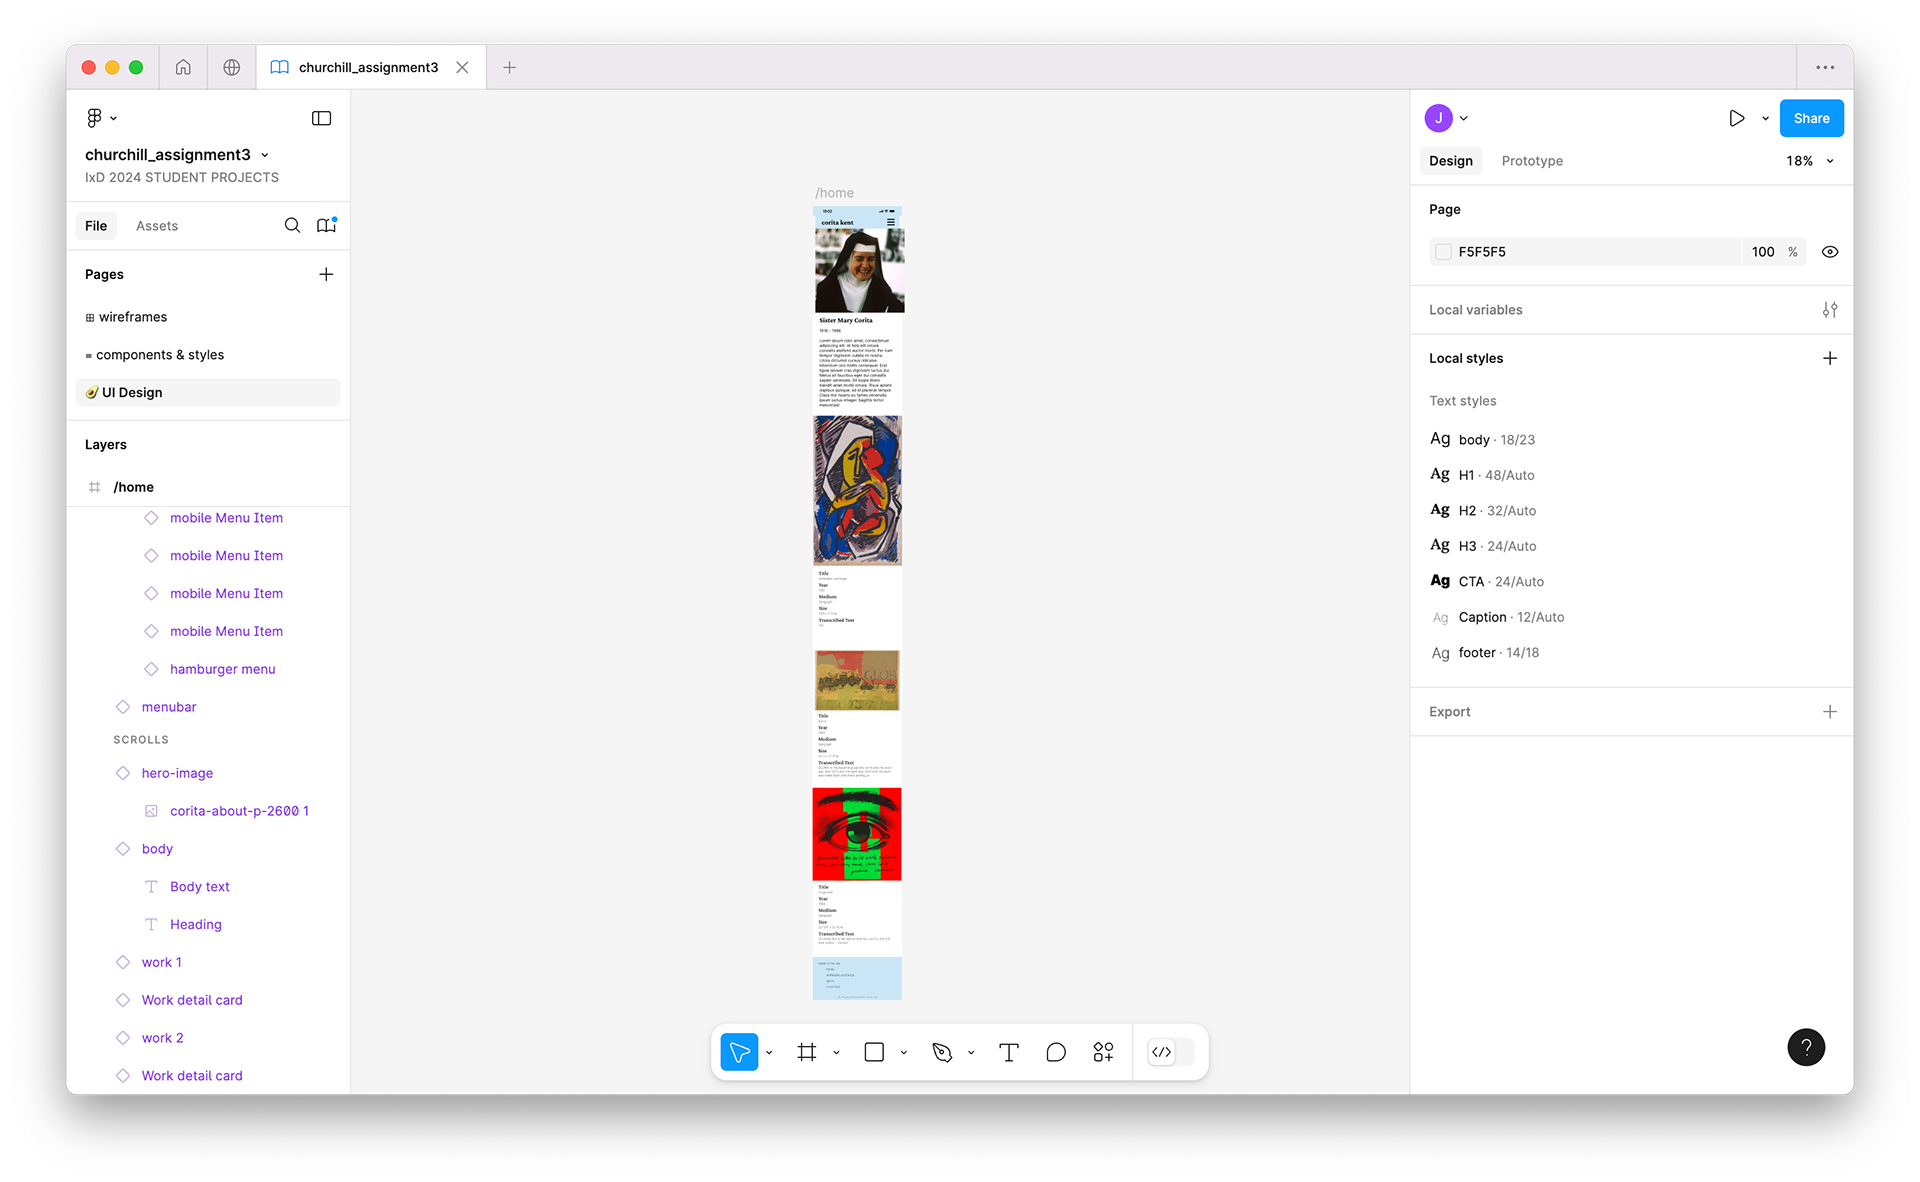Open Move tool options chevron

[x=769, y=1052]
